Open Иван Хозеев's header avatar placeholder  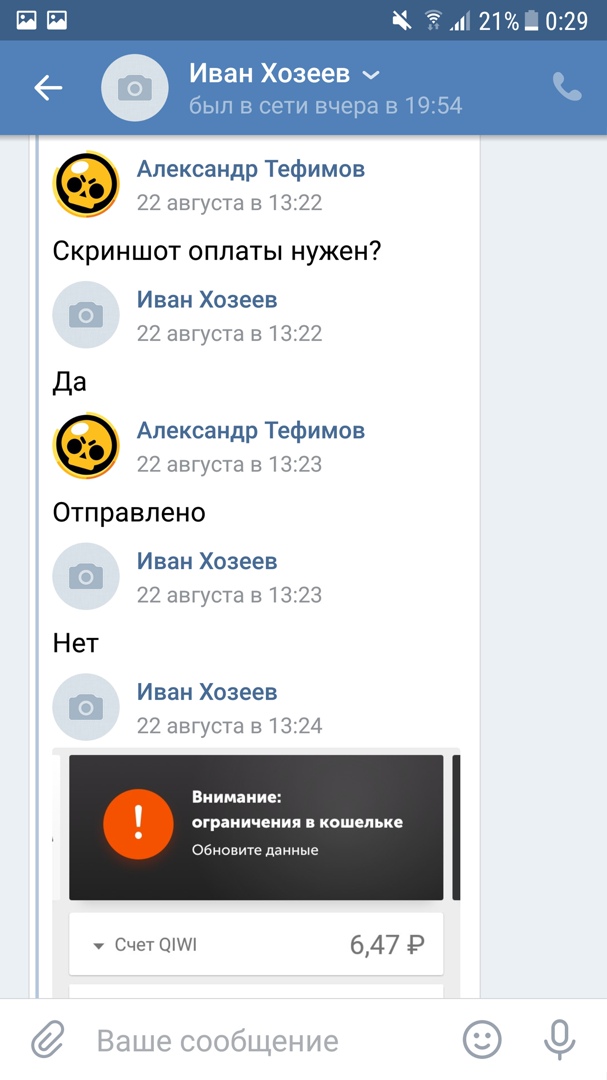(134, 87)
